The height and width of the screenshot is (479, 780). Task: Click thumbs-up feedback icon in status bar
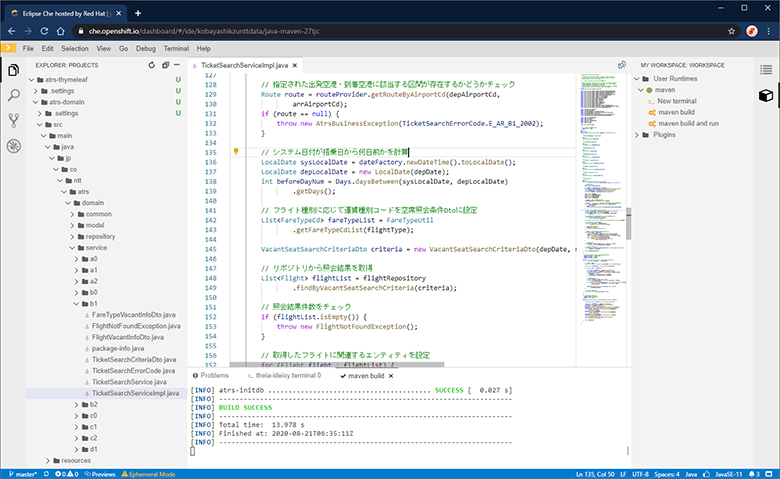point(705,474)
